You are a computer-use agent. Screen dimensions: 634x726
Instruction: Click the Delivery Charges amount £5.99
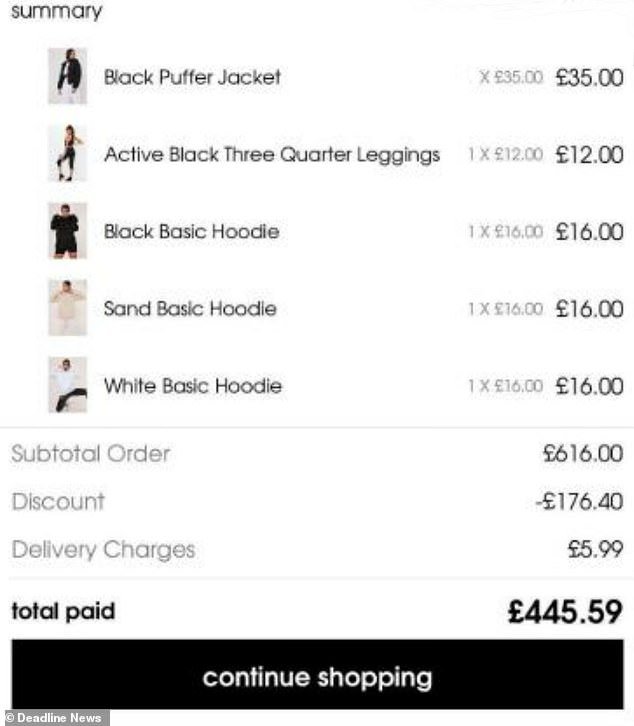(595, 550)
